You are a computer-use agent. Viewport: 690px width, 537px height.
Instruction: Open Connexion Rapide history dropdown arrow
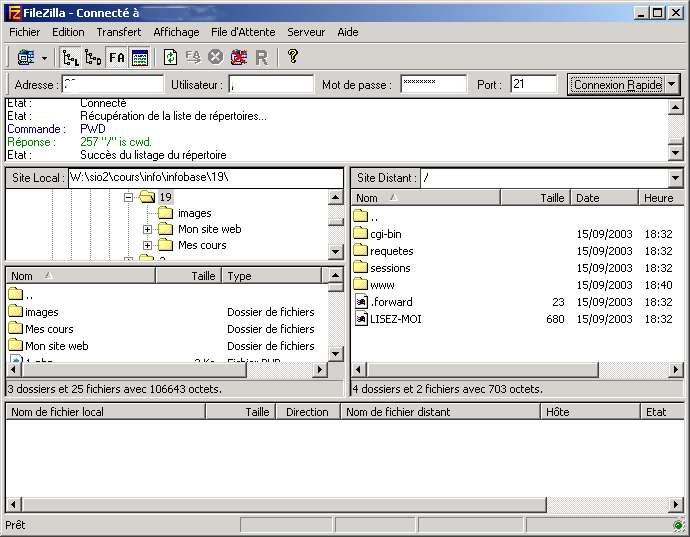[x=672, y=85]
